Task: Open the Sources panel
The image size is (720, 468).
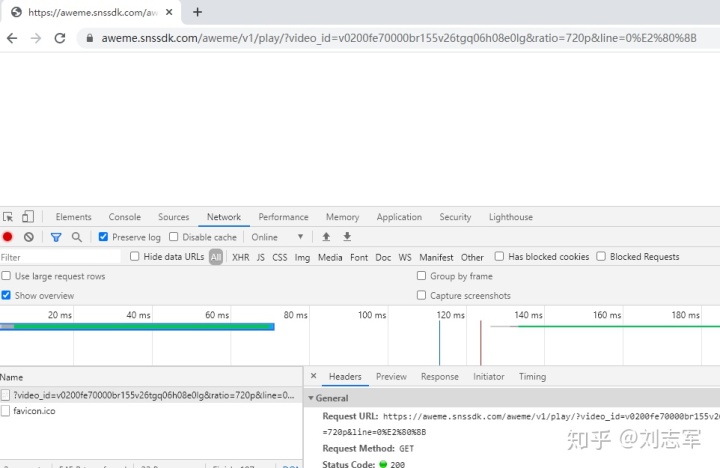Action: 174,217
